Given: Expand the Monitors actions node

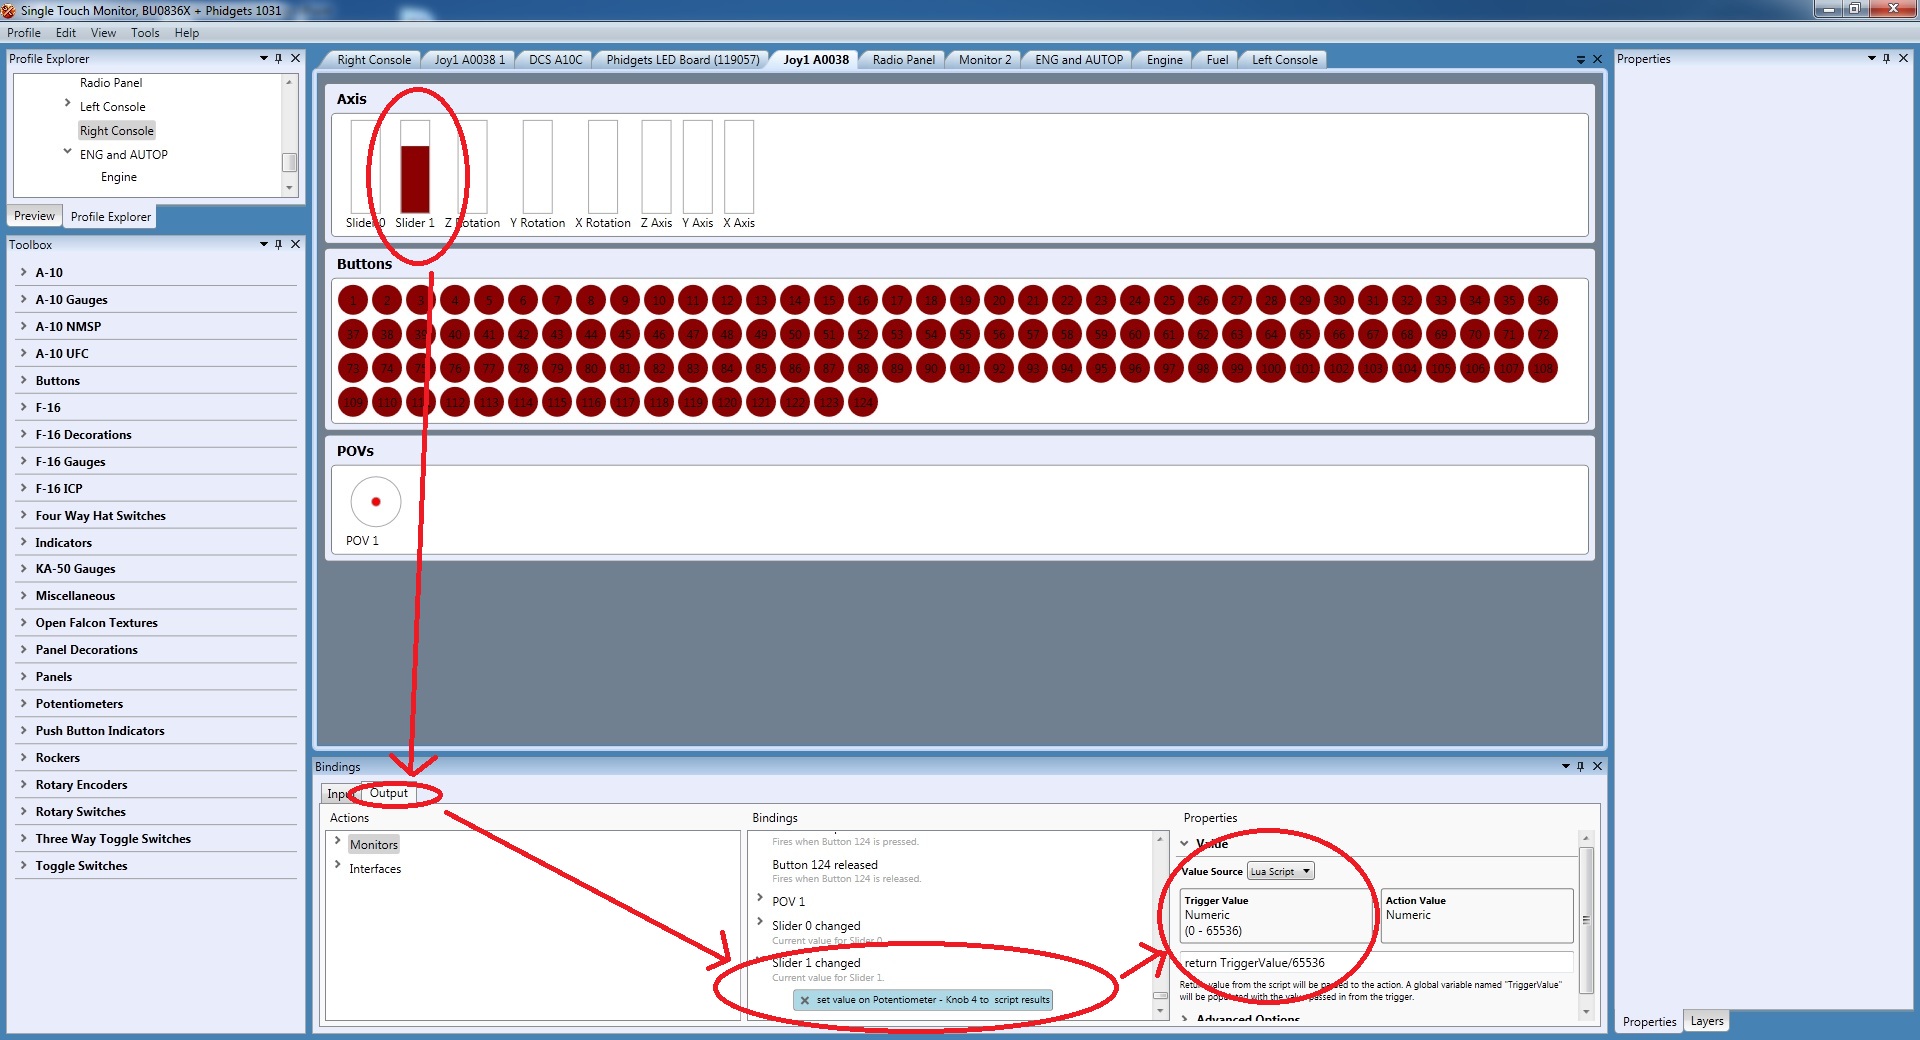Looking at the screenshot, I should (338, 840).
